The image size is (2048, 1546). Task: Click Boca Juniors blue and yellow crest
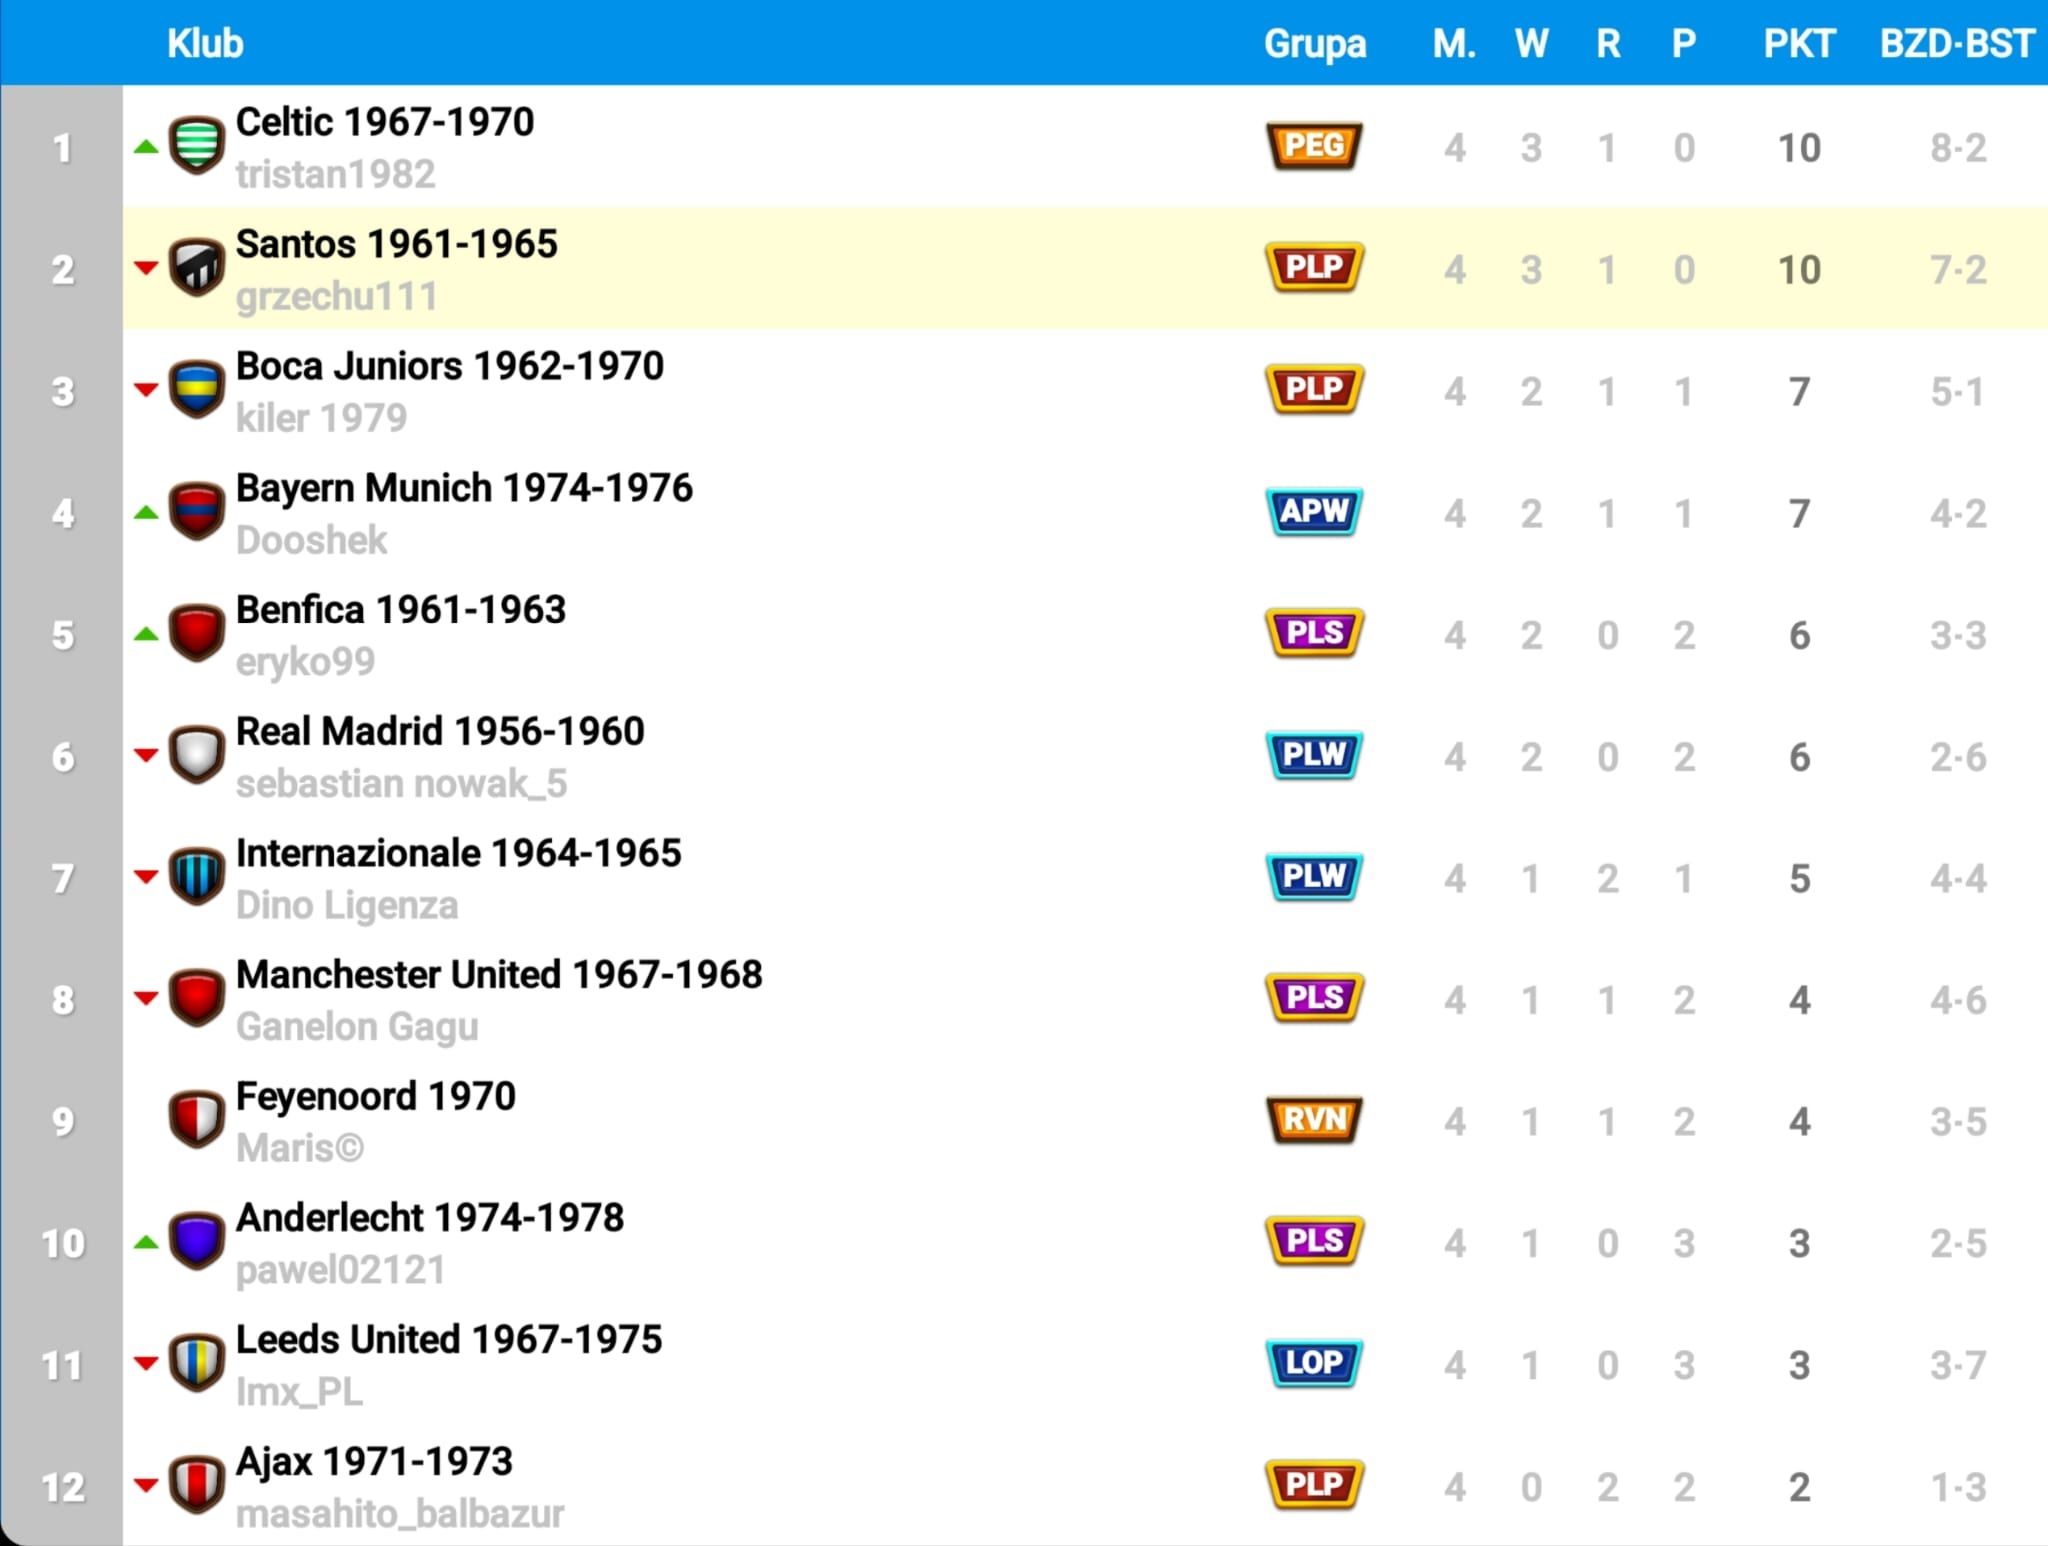click(x=196, y=390)
